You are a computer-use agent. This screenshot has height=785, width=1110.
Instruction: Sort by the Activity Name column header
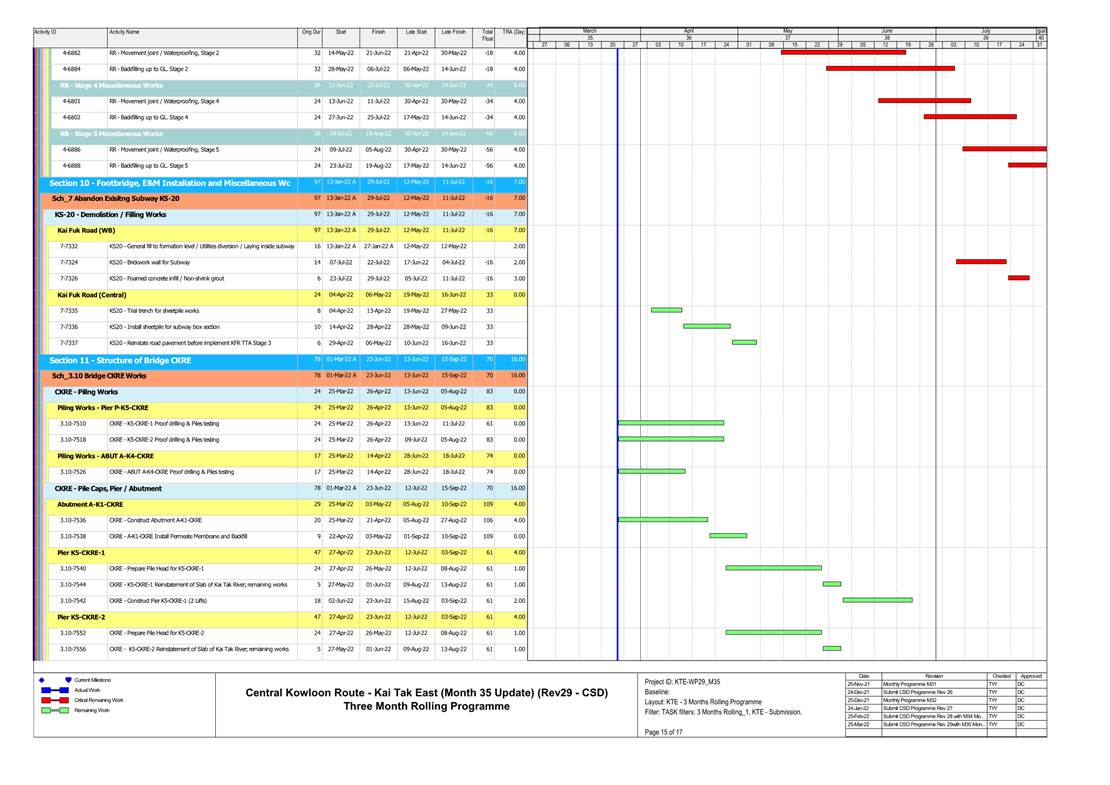point(124,33)
